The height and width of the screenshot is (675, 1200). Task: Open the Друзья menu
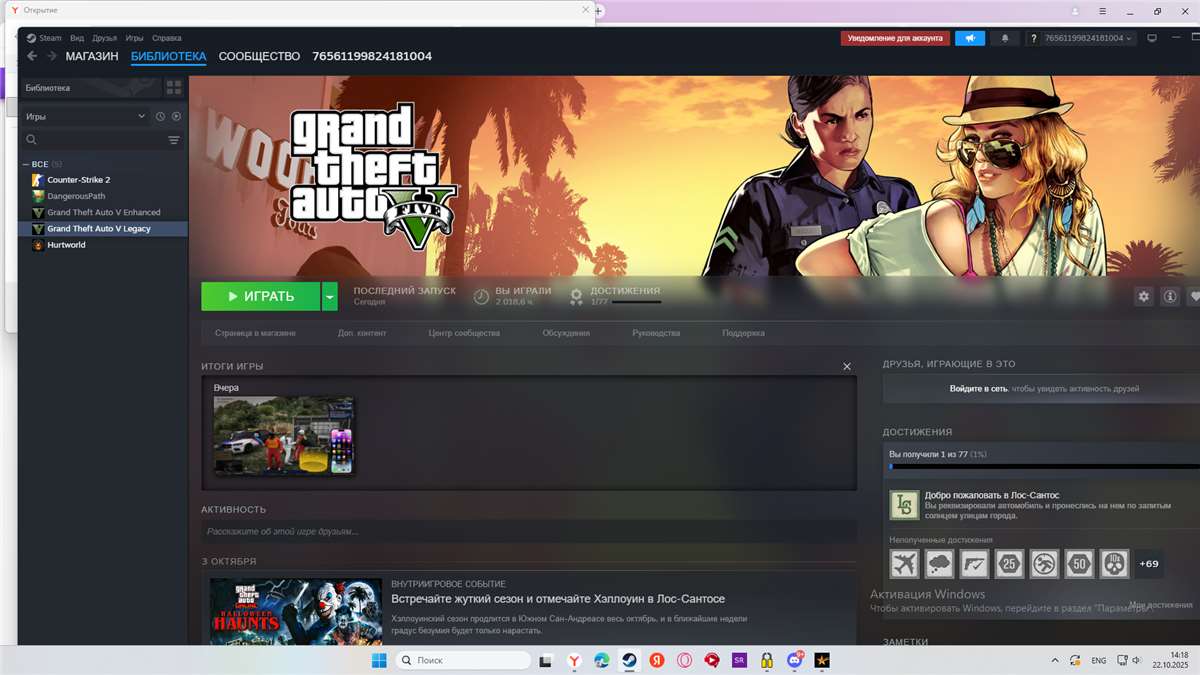pyautogui.click(x=105, y=38)
